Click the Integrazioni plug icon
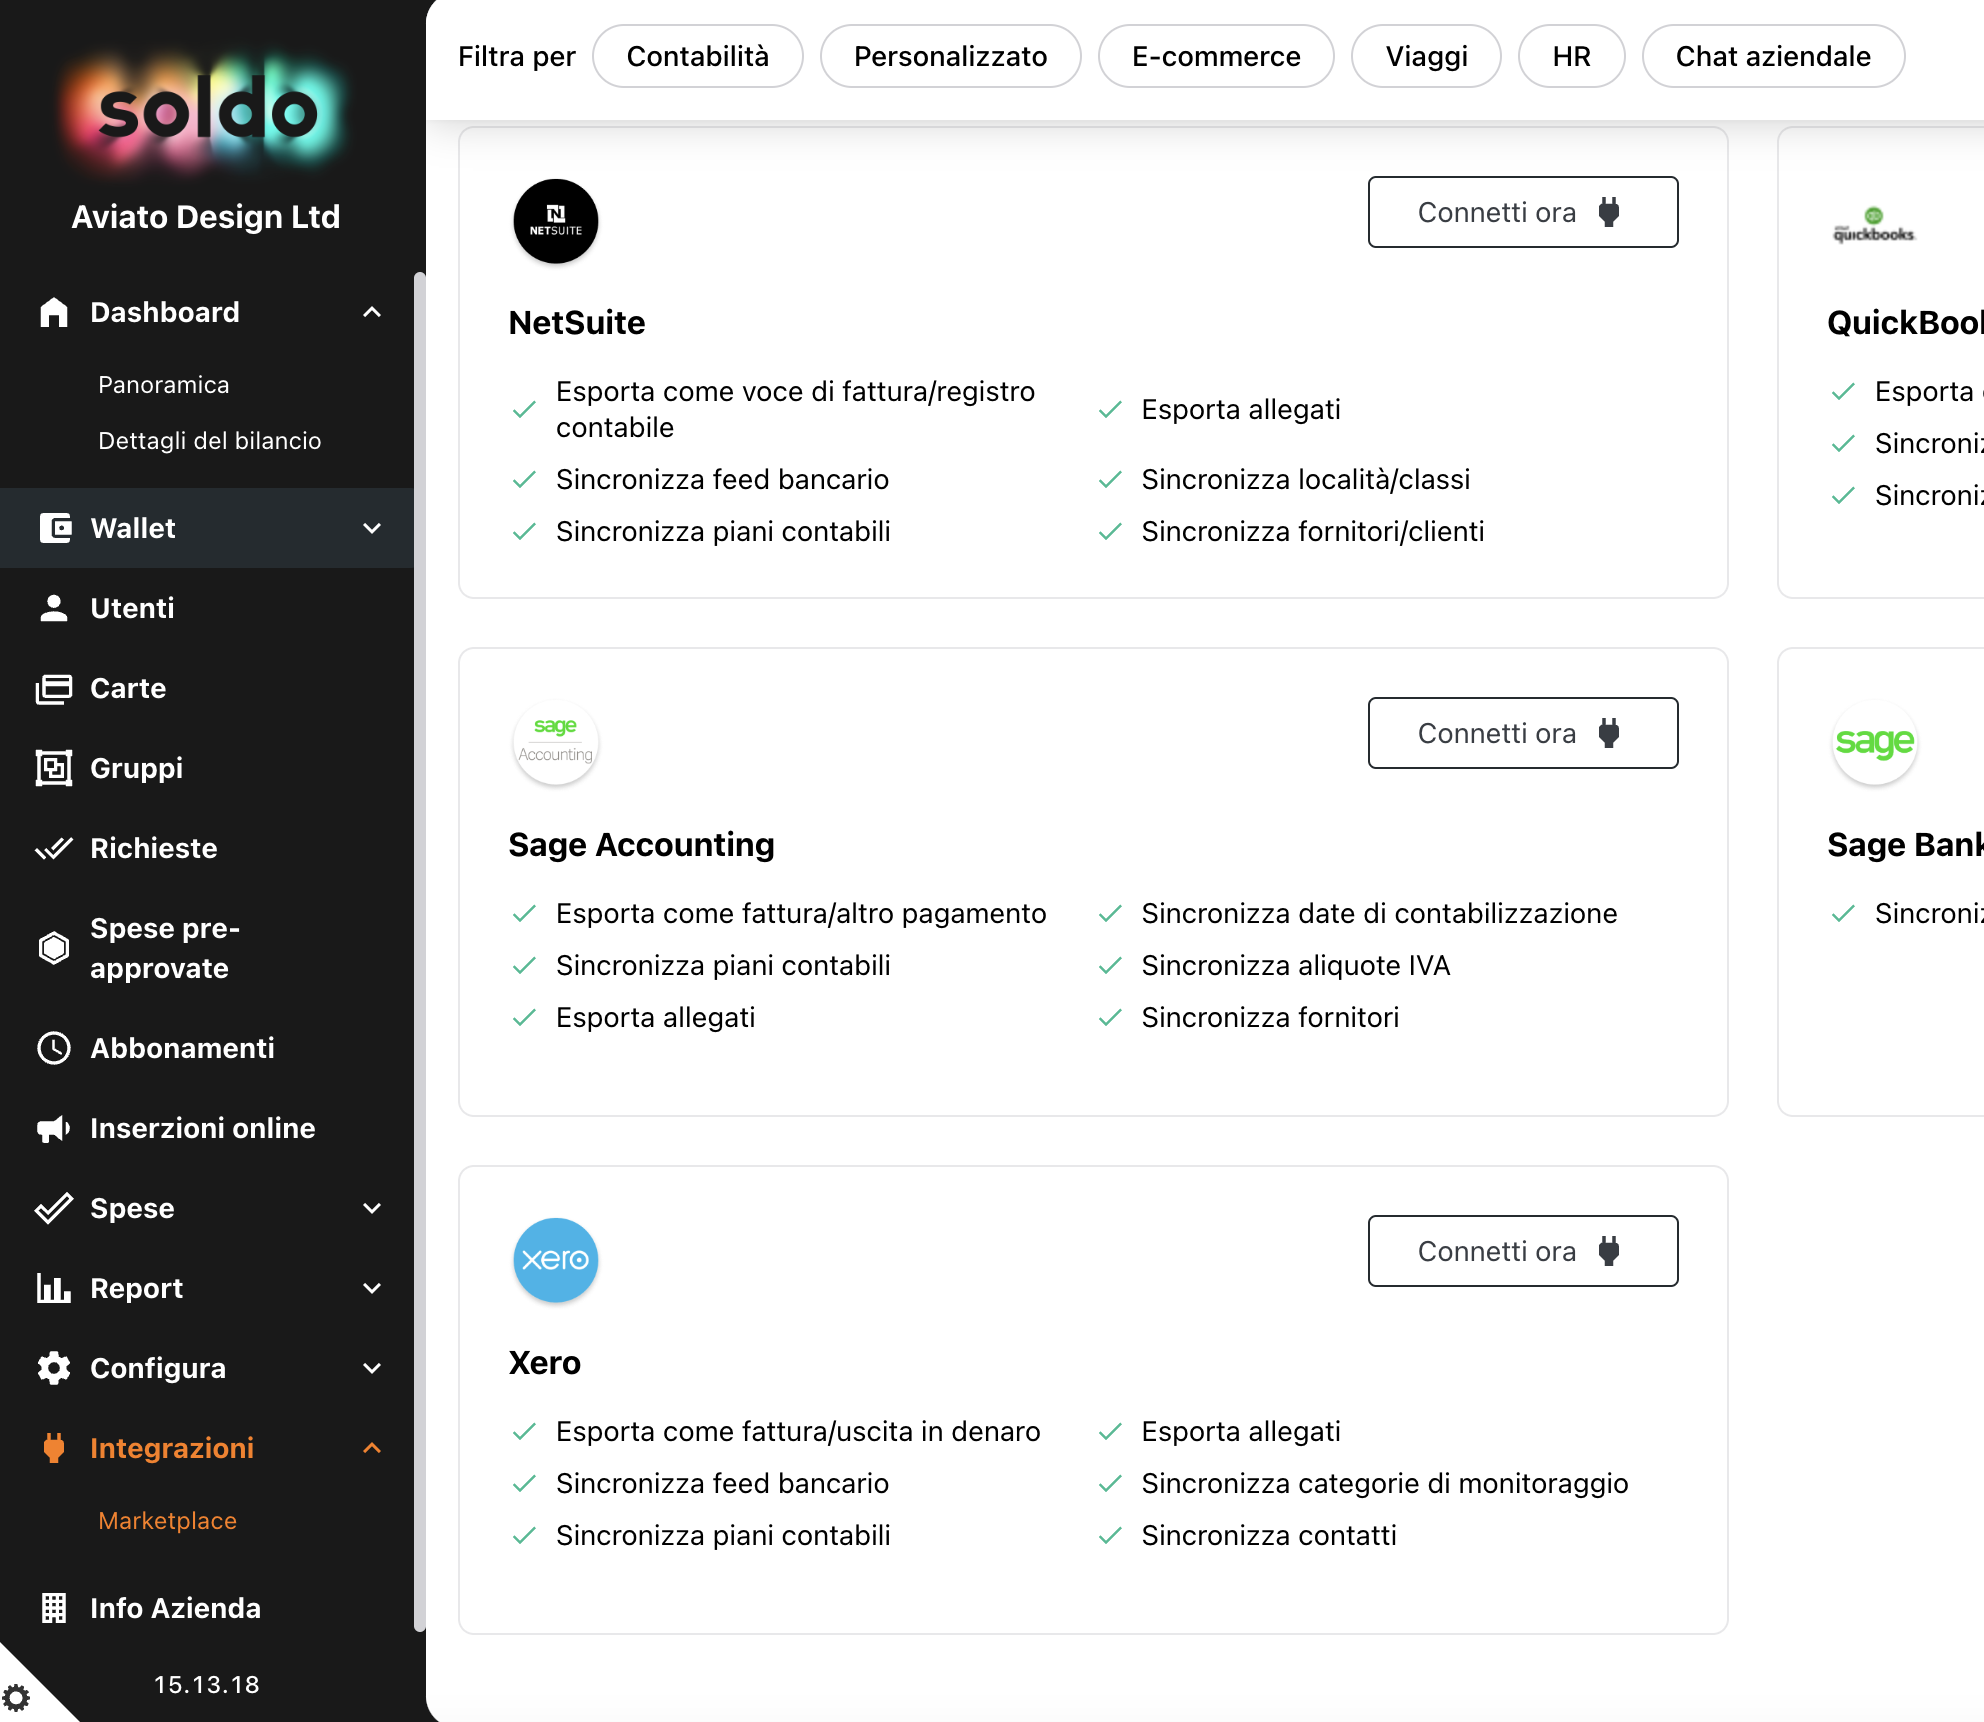Screen dimensions: 1984x1722 54,1448
